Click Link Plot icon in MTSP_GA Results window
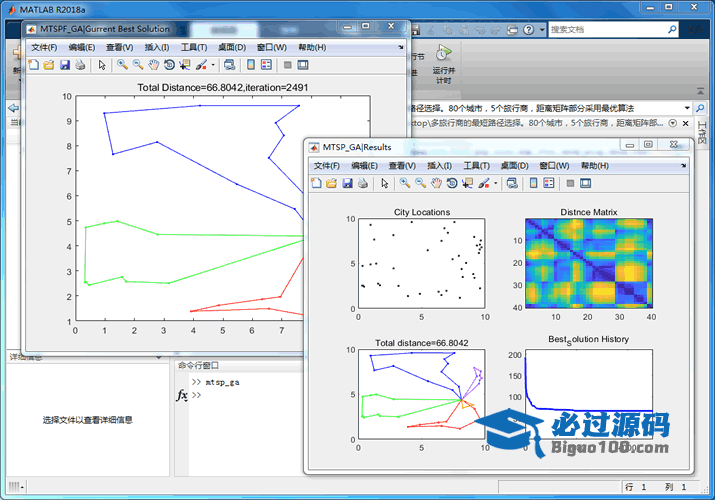Viewport: 715px width, 500px height. 512,183
